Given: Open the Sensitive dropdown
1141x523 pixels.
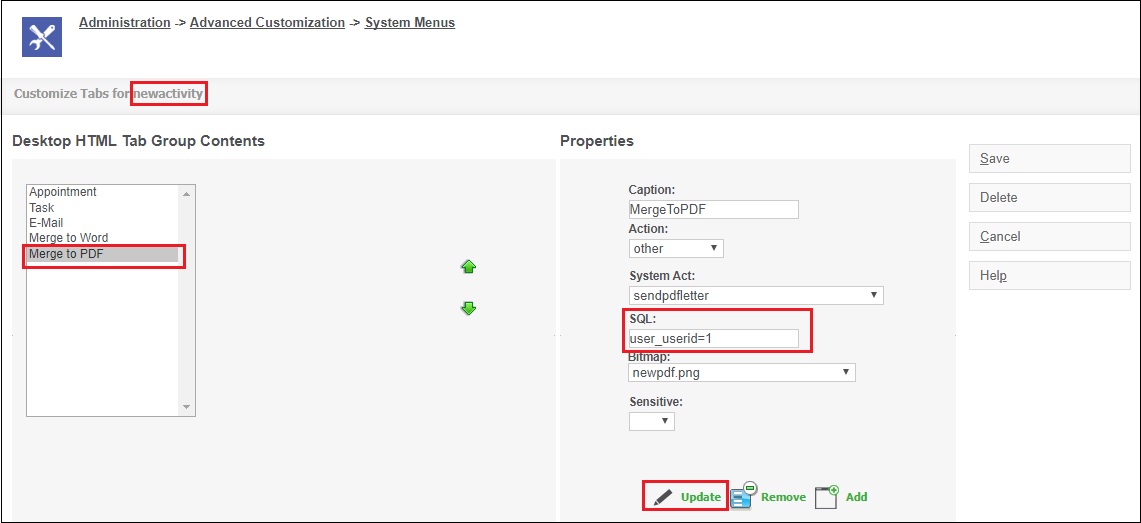Looking at the screenshot, I should coord(651,421).
